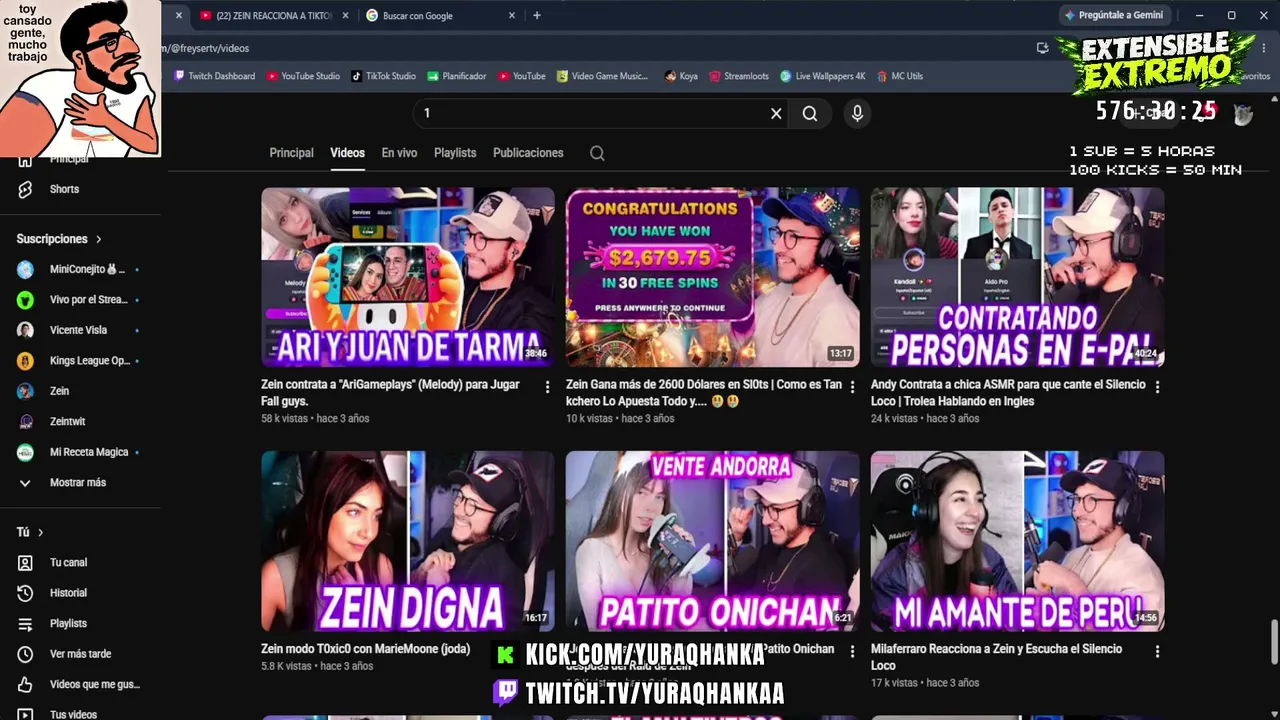This screenshot has height=720, width=1280.
Task: Open MC Utils bookmark
Action: pos(900,76)
